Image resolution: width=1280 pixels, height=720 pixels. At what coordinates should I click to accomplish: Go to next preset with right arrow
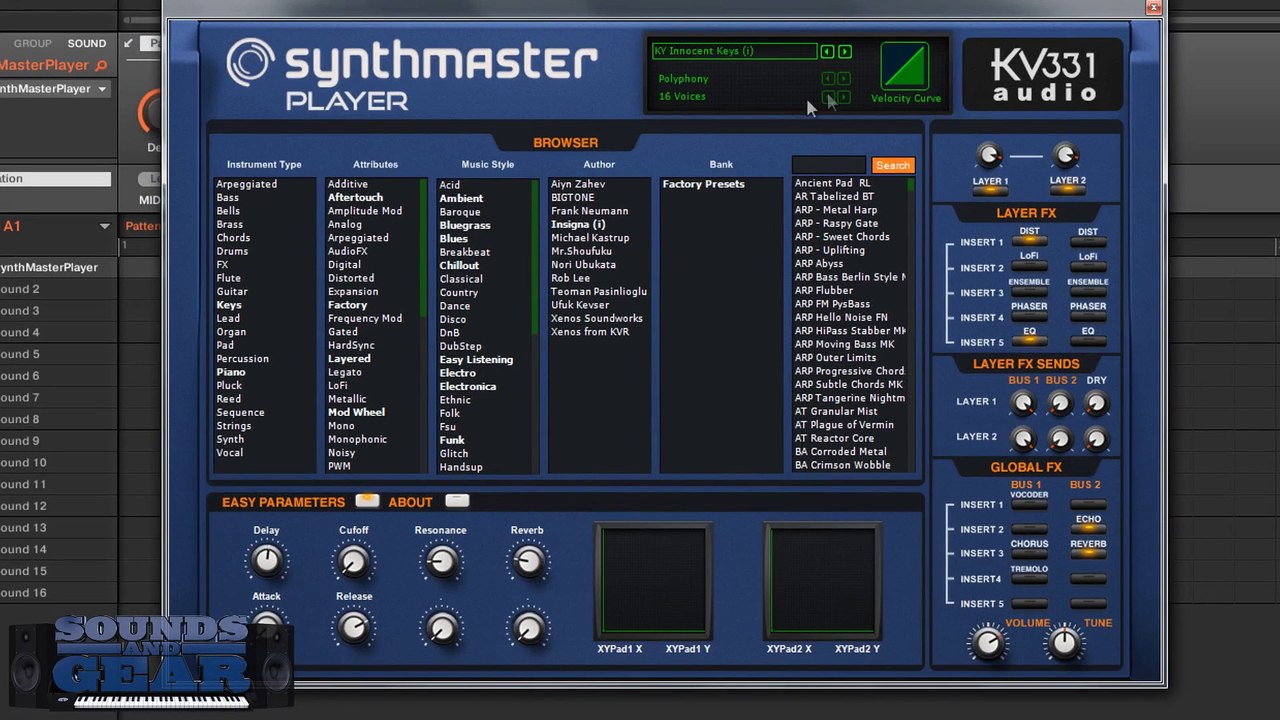pos(845,51)
